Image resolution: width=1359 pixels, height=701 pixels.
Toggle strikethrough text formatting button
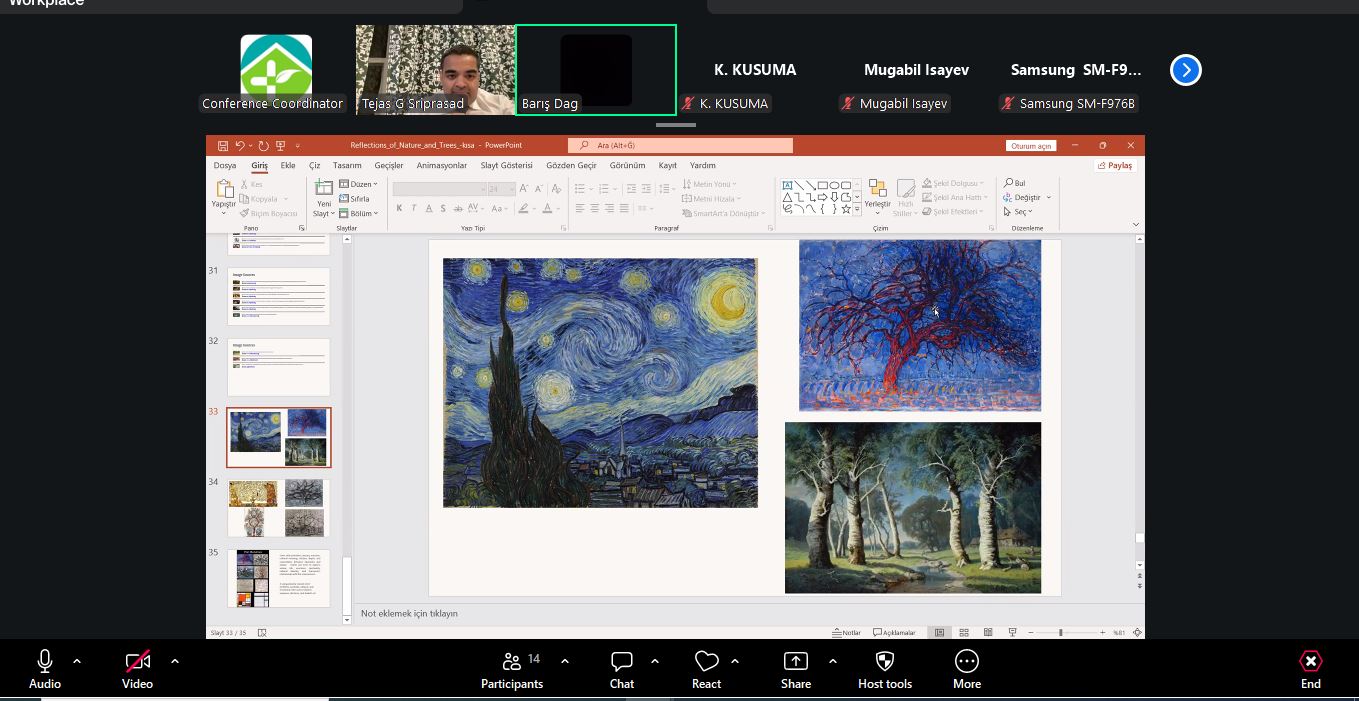coord(459,208)
